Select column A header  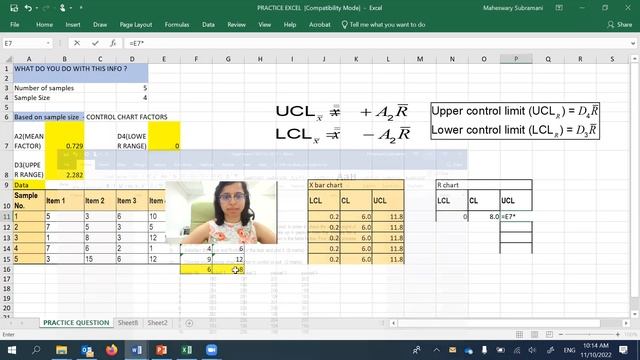(x=29, y=59)
